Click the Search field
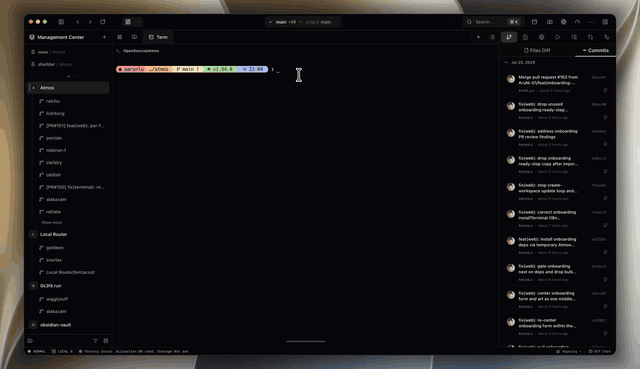640x369 pixels. click(x=492, y=22)
